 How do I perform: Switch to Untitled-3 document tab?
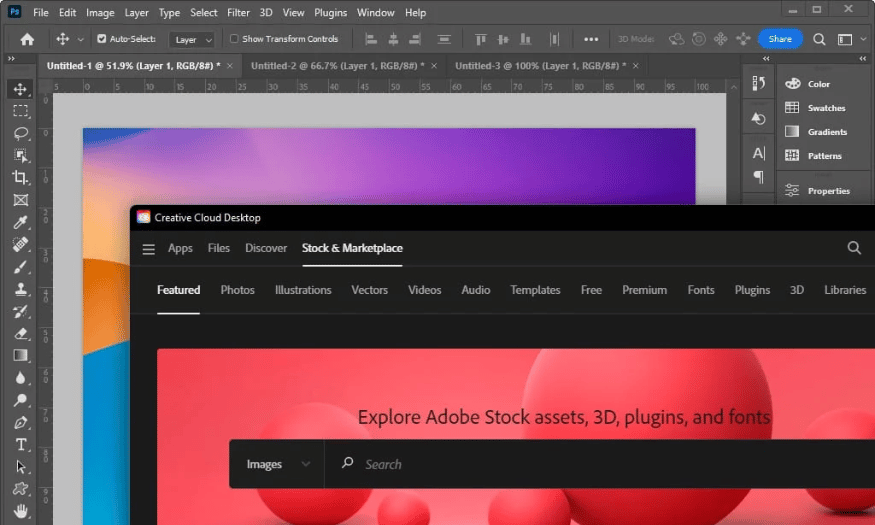[540, 66]
